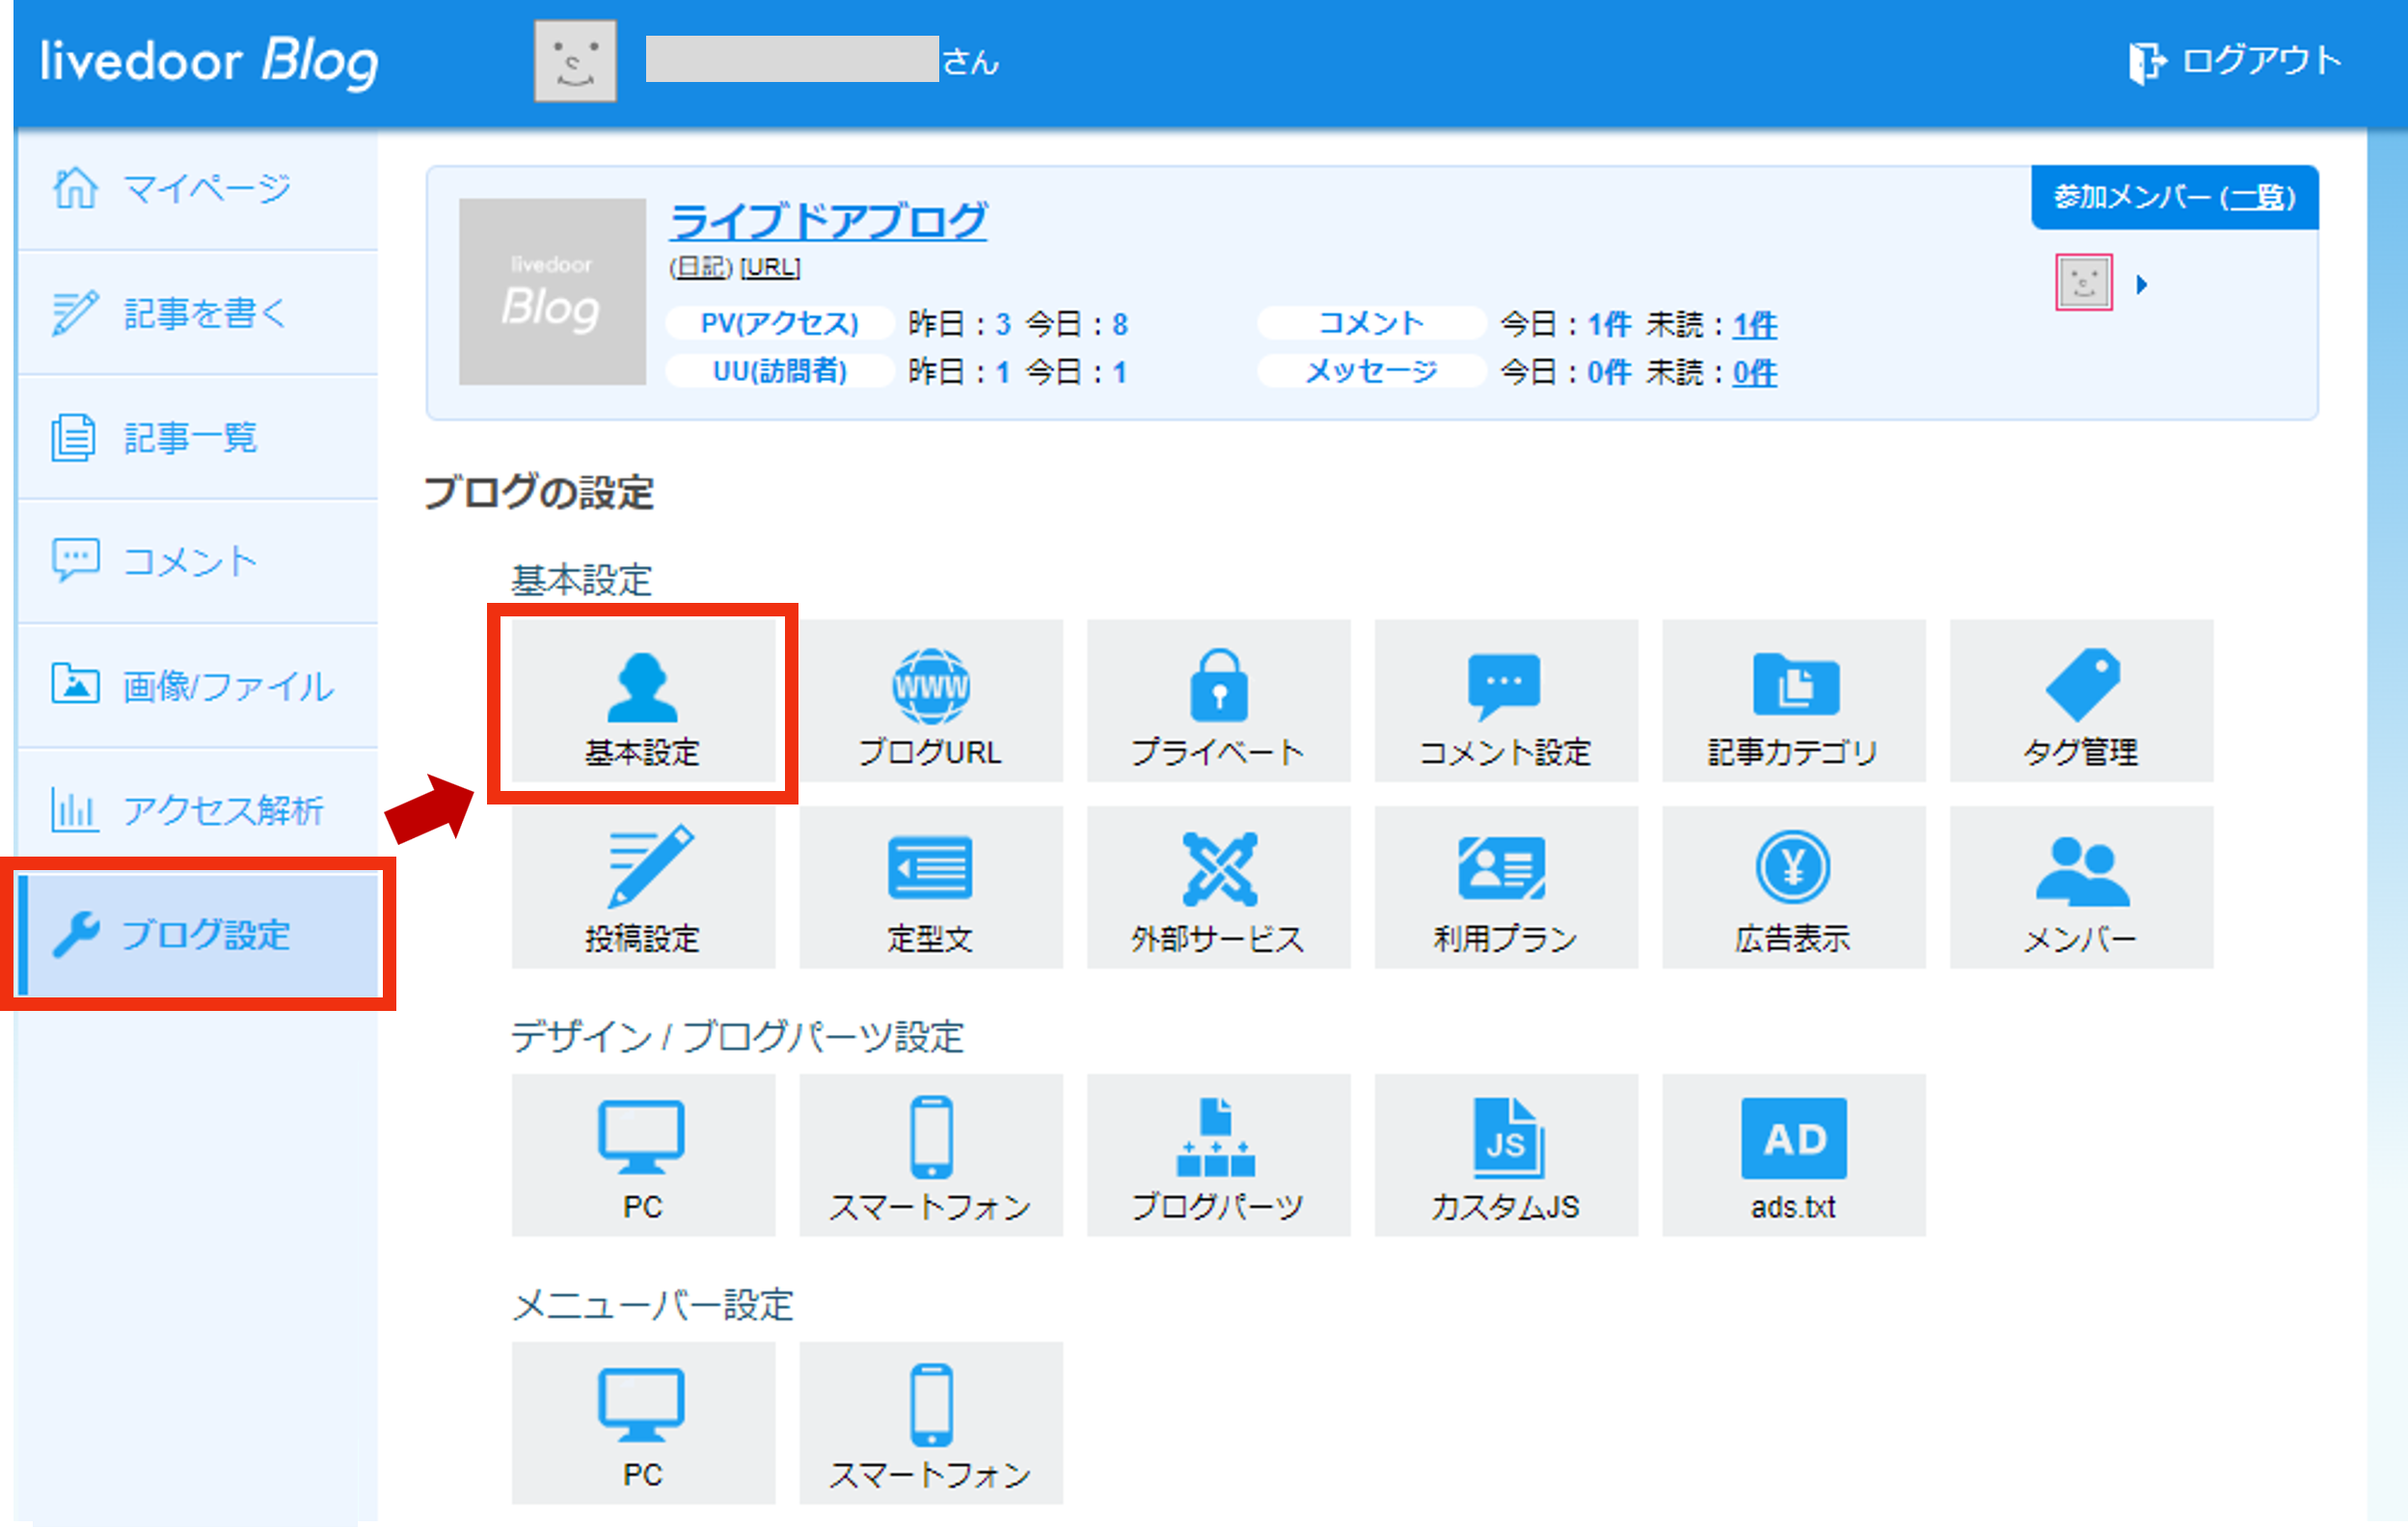Open the タグ管理 tag tile

tap(2081, 701)
